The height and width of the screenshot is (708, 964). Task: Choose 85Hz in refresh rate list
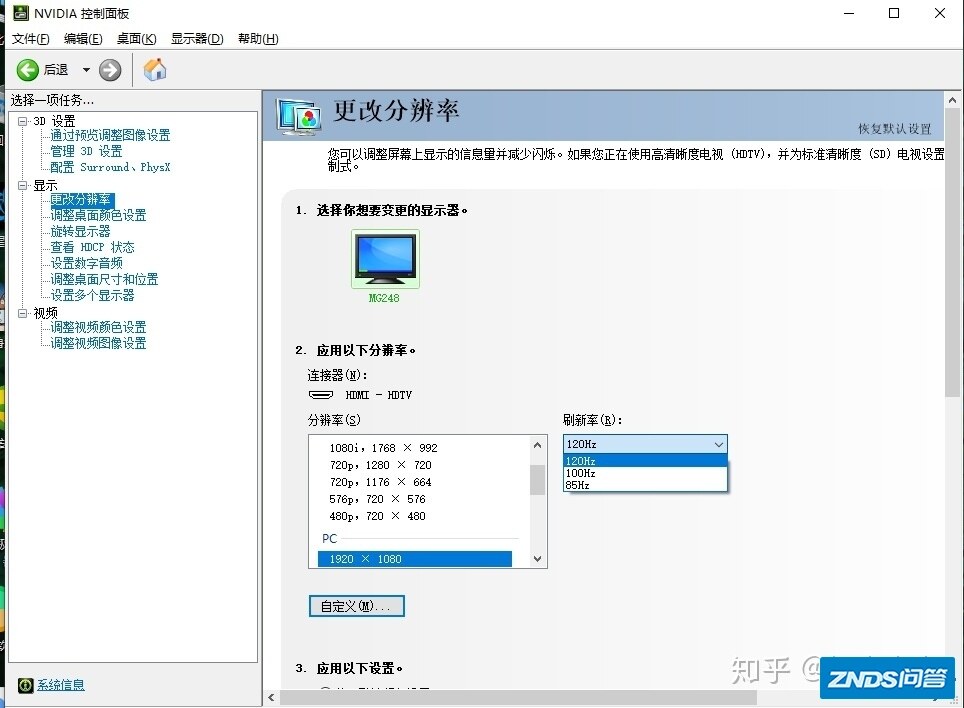[x=645, y=485]
